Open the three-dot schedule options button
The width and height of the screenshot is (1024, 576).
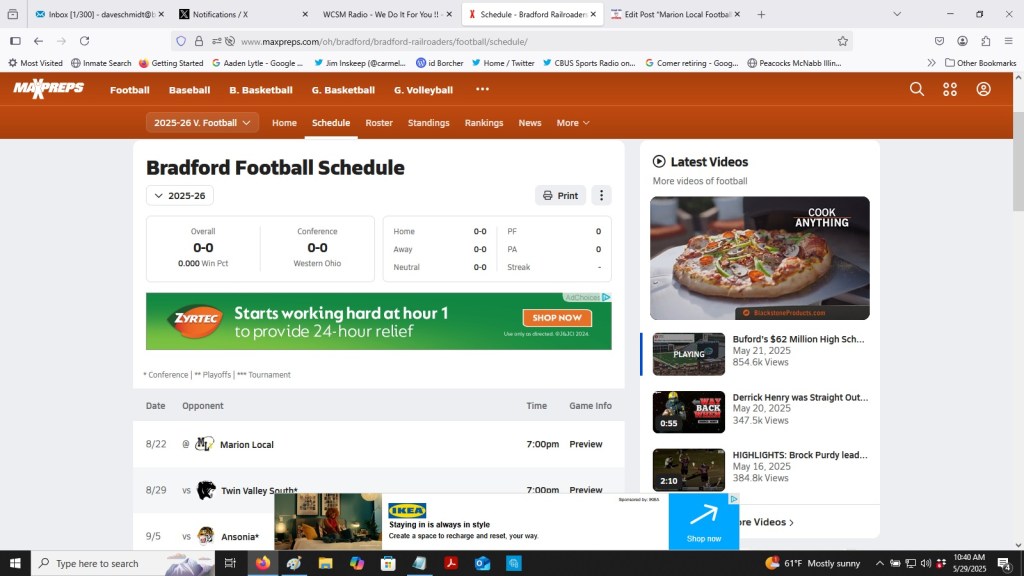[601, 196]
